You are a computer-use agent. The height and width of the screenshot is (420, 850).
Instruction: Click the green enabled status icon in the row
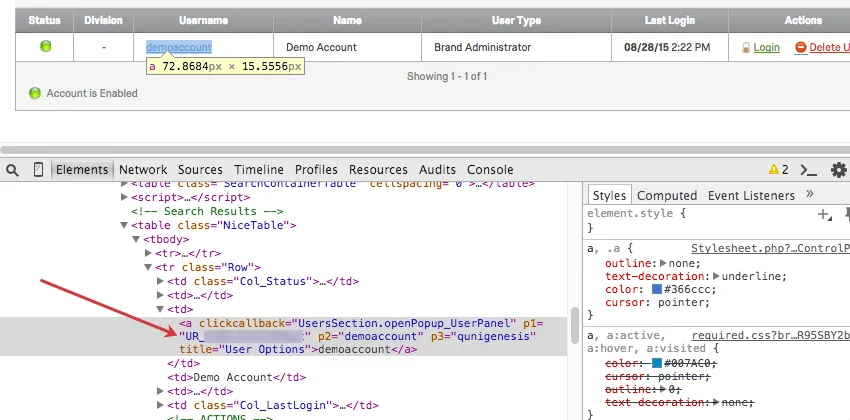(x=45, y=46)
